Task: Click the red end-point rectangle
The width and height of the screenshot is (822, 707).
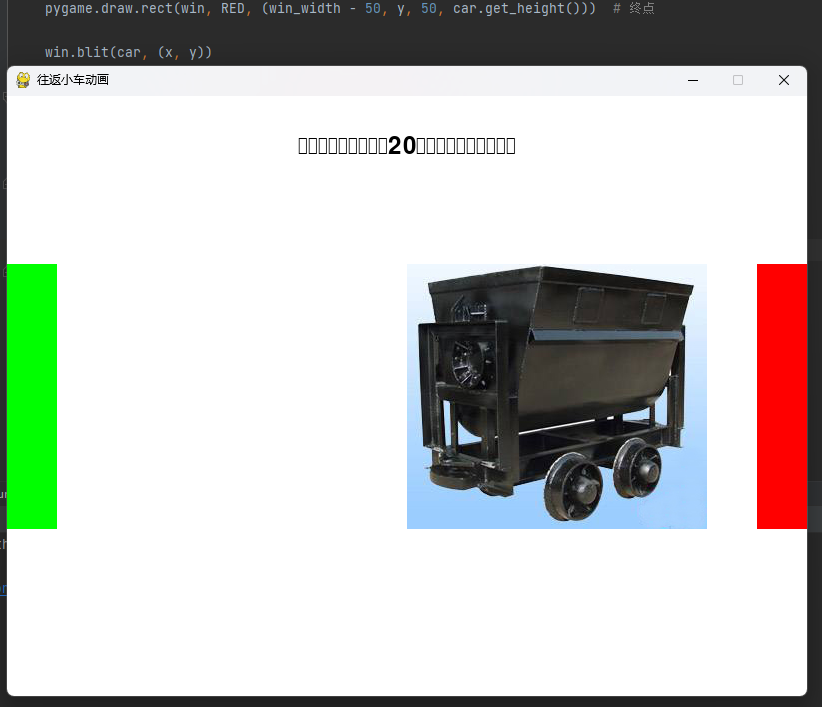Action: [781, 396]
